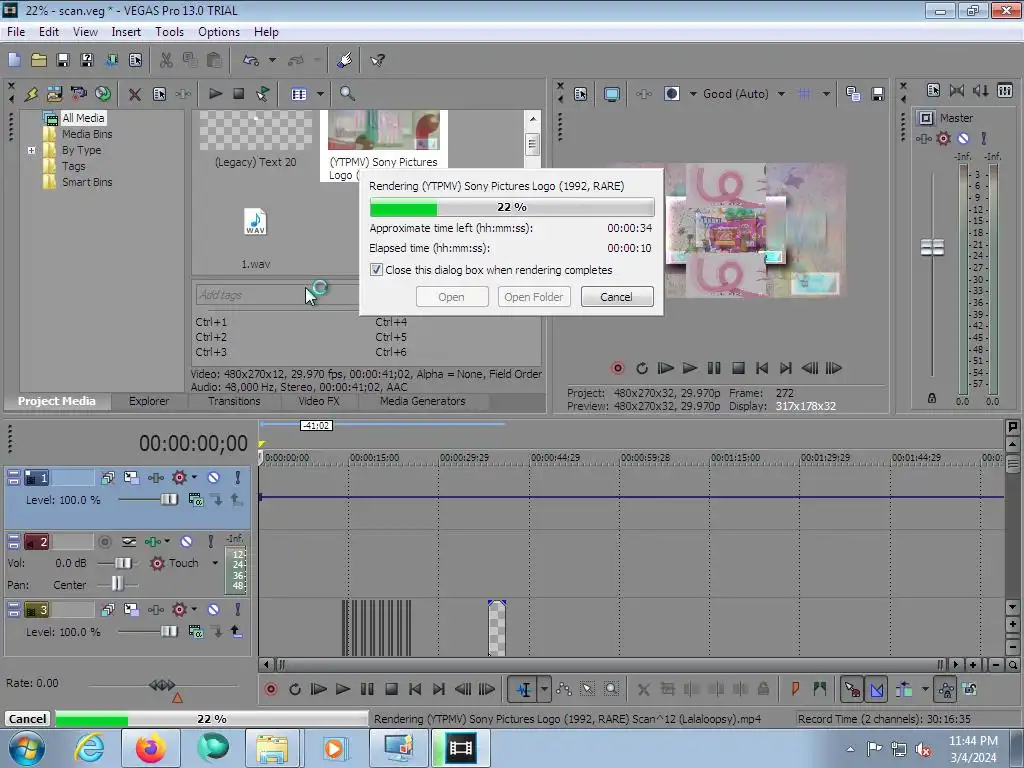Click Loop playback icon in timeline transport bar

295,689
